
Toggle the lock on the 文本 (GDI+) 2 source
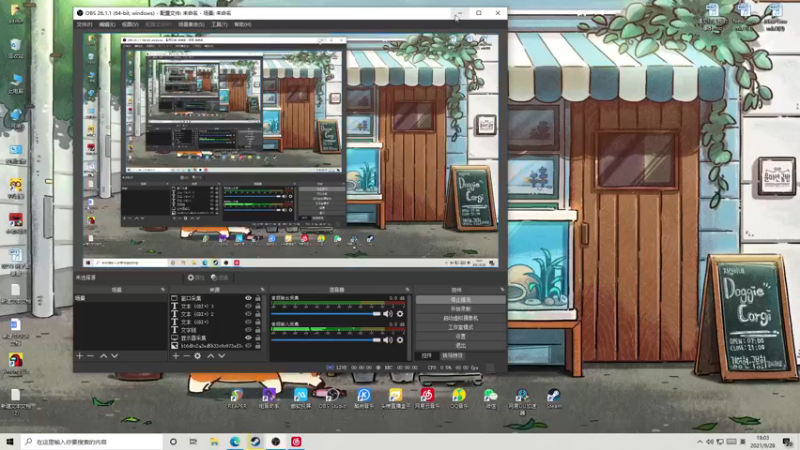click(258, 314)
